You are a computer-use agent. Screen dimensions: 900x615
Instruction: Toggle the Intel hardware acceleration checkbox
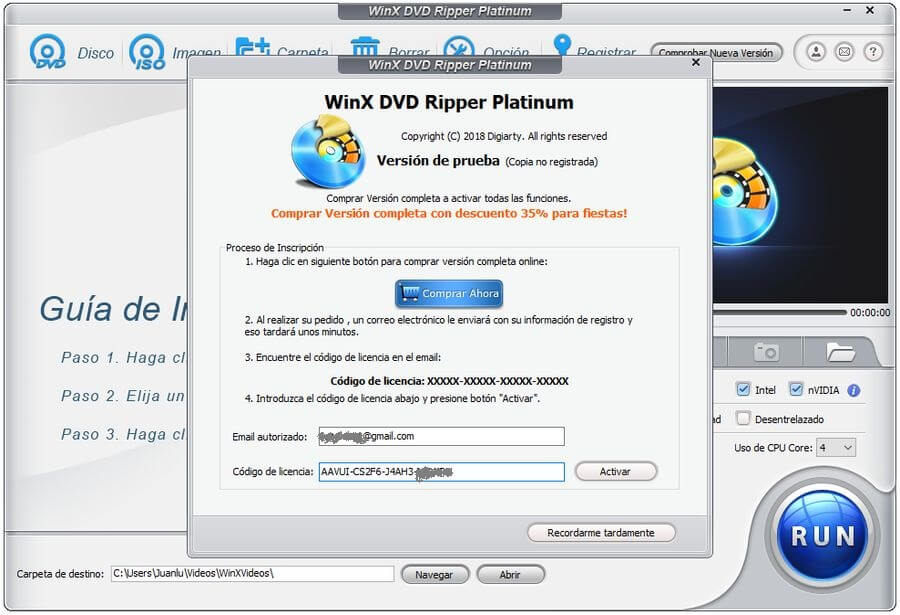point(743,389)
